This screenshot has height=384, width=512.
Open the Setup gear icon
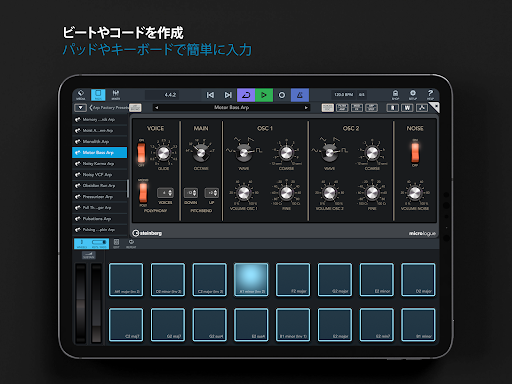coord(413,95)
